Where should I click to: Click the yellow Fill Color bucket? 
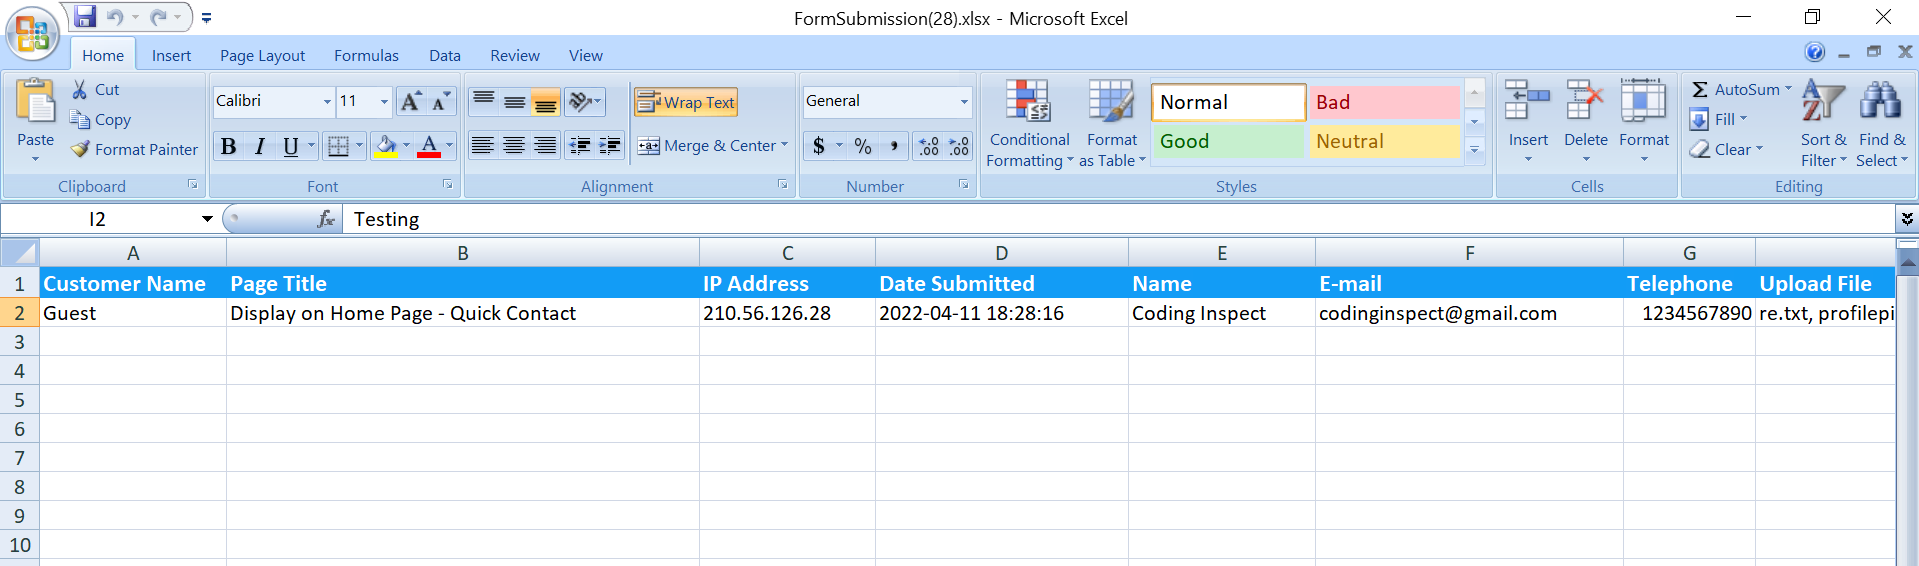pyautogui.click(x=386, y=147)
